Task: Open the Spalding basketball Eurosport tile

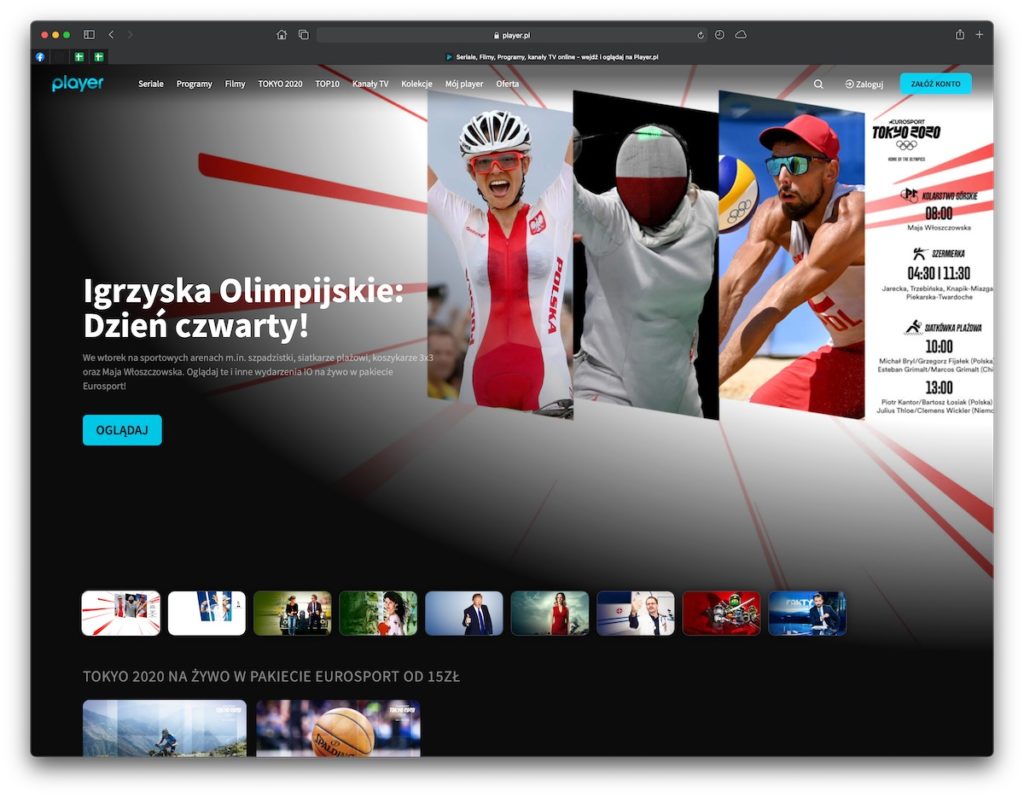Action: click(338, 728)
